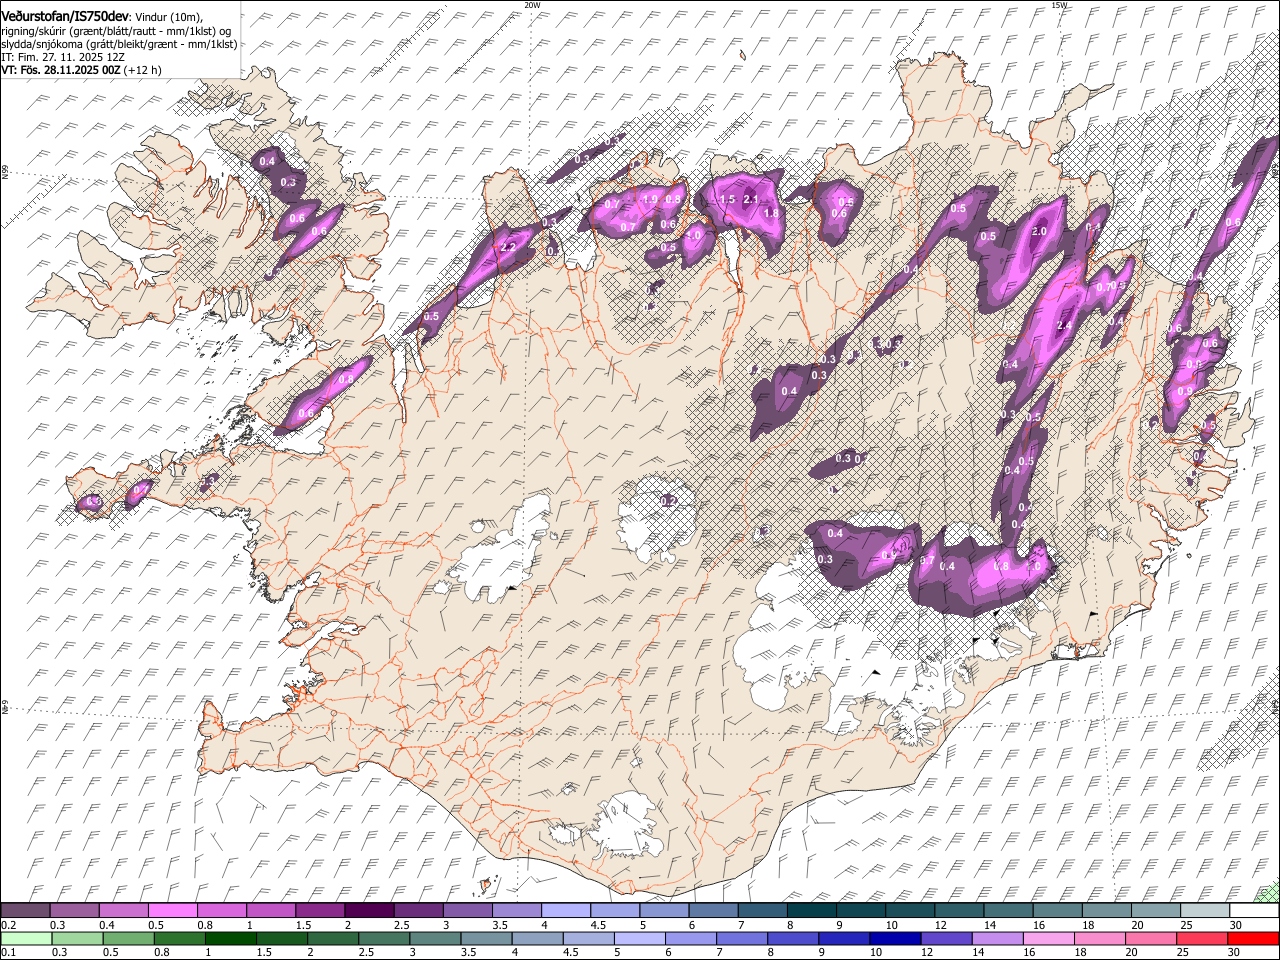This screenshot has height=960, width=1280.
Task: Click the 'slydda/snjókoma' legend description line
Action: coord(119,43)
